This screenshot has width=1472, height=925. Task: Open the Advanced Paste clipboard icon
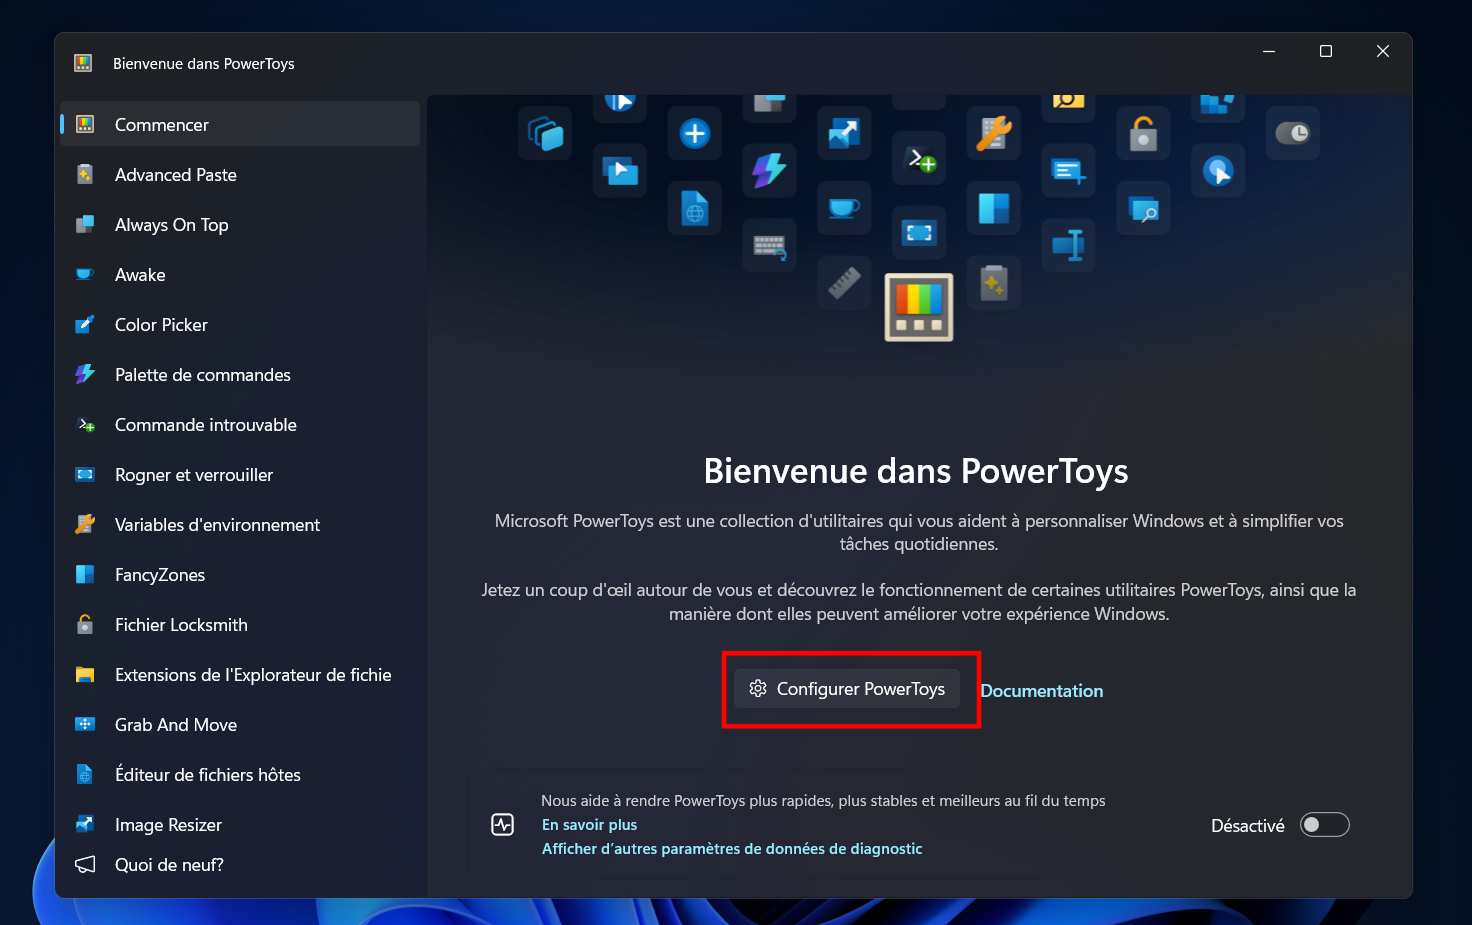pos(85,175)
